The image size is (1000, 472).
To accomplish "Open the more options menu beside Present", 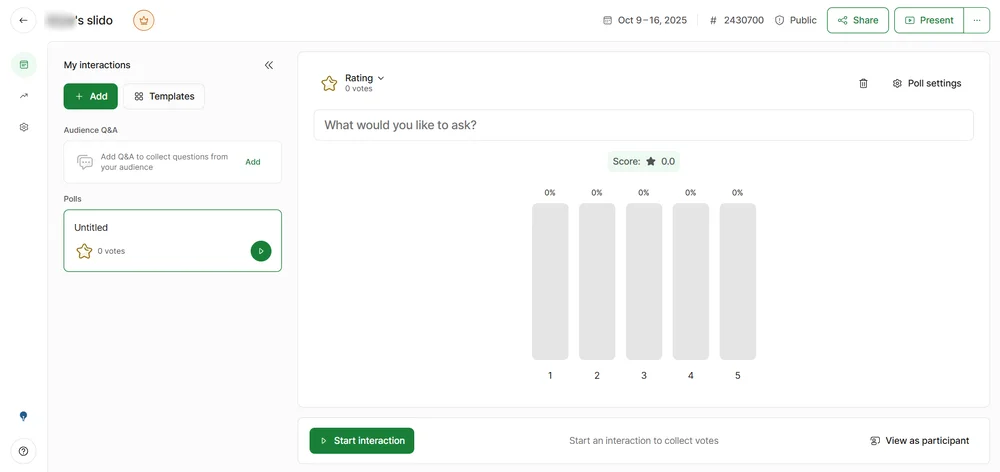I will click(976, 20).
